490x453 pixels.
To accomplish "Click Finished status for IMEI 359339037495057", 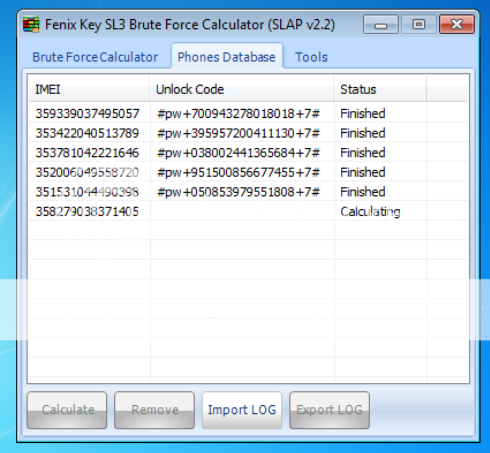I will tap(363, 114).
